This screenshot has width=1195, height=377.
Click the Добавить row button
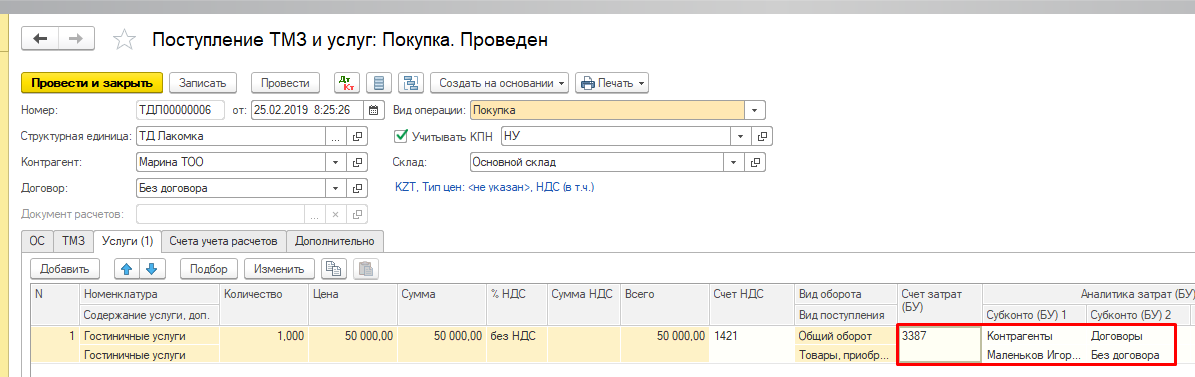tap(66, 268)
